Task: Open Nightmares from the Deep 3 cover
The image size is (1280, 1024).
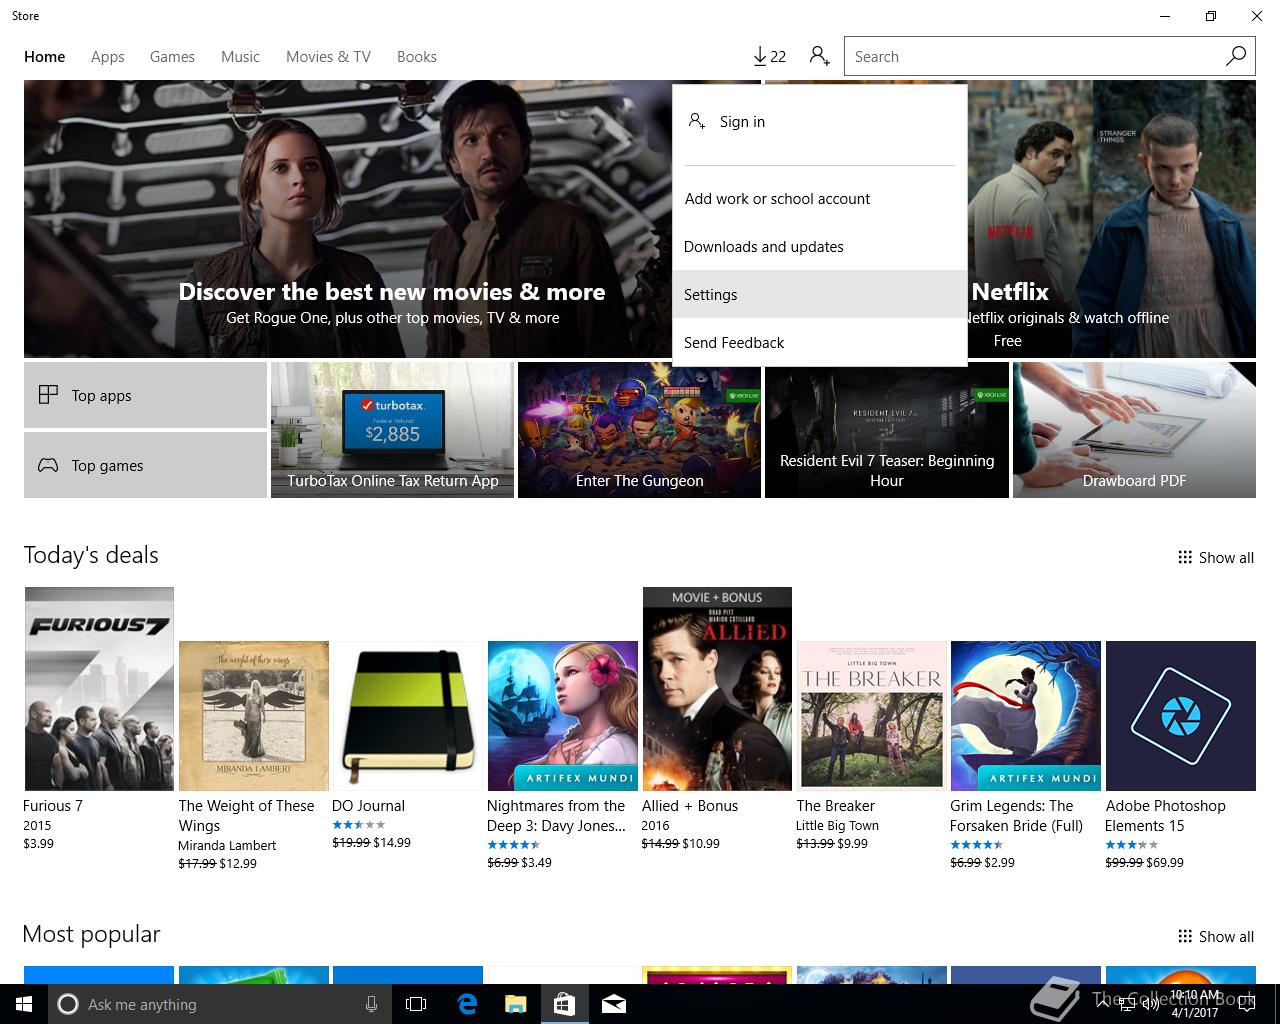Action: pos(563,716)
